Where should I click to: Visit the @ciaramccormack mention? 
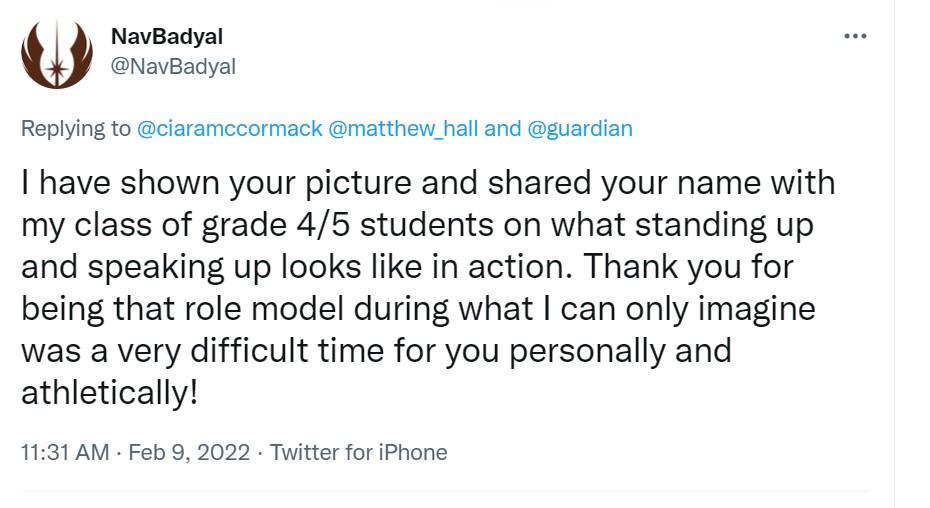(229, 128)
